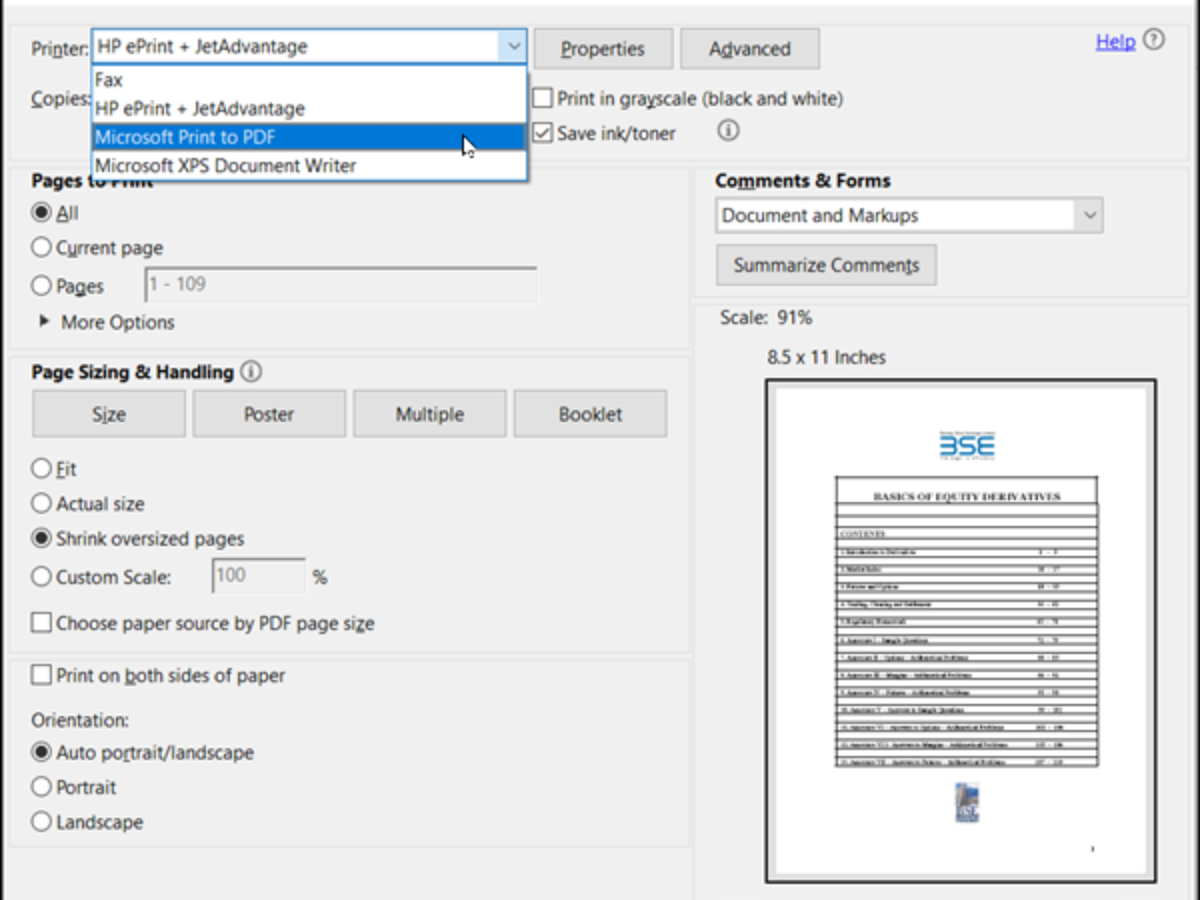Click the Custom Scale percentage field

(258, 576)
